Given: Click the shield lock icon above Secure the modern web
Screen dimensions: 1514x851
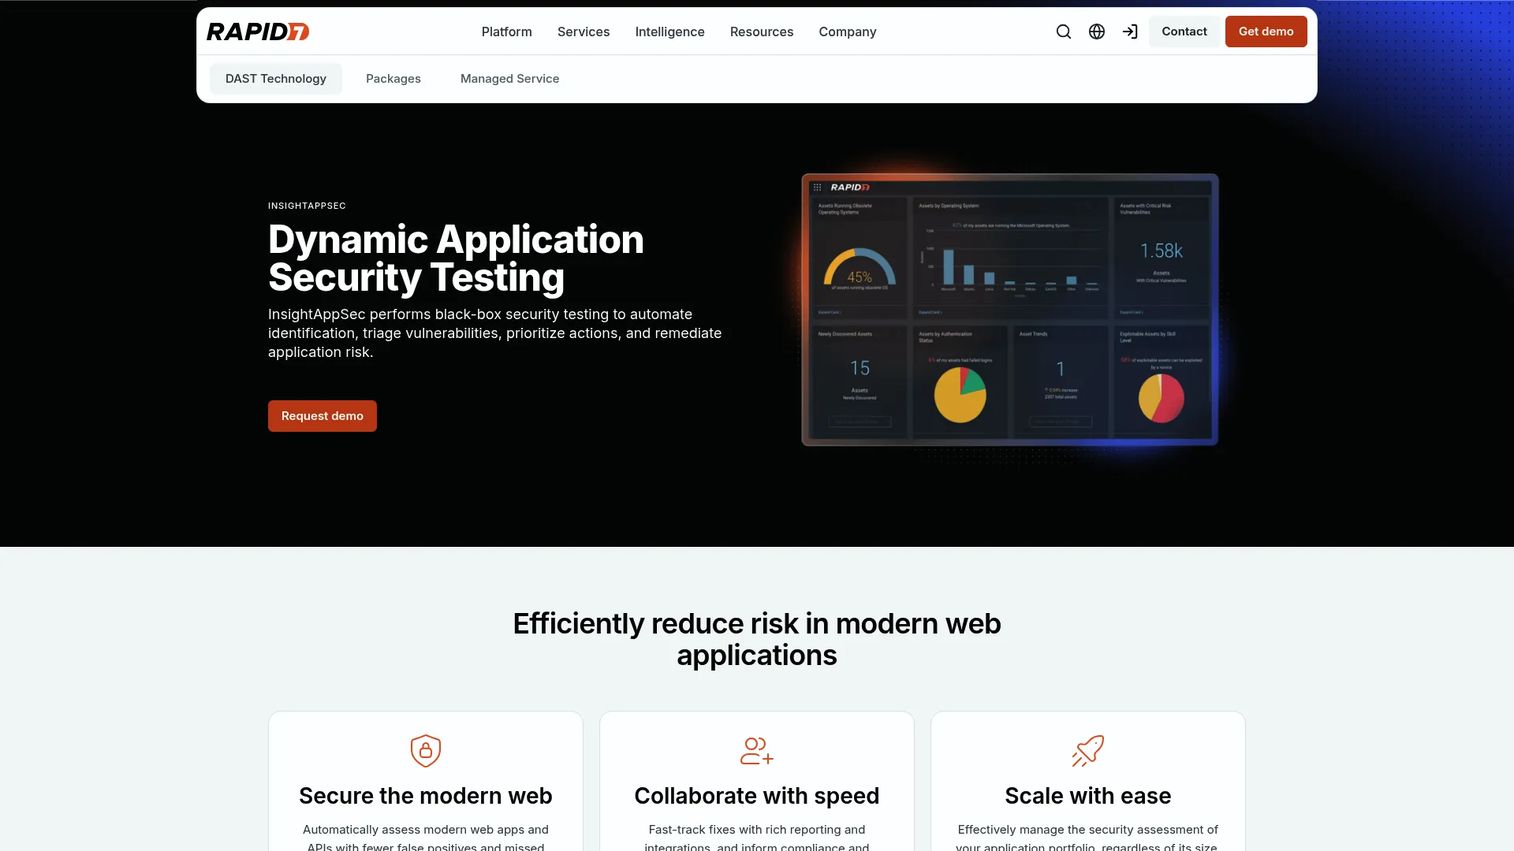Looking at the screenshot, I should click(426, 751).
